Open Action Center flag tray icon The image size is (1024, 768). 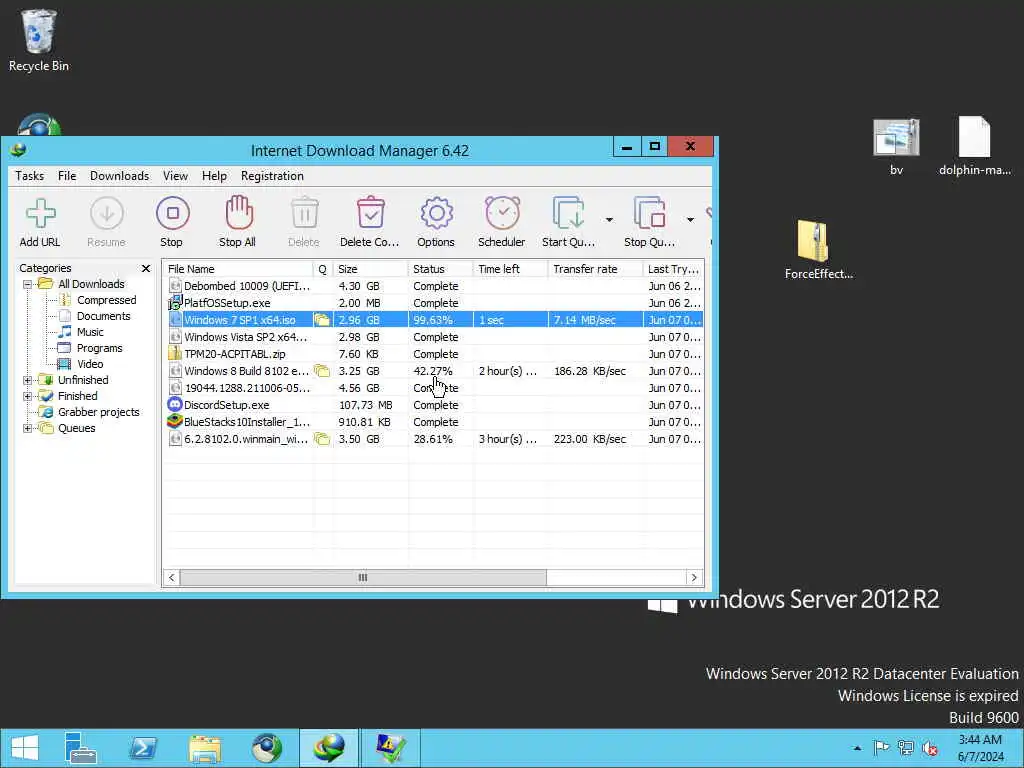(881, 748)
